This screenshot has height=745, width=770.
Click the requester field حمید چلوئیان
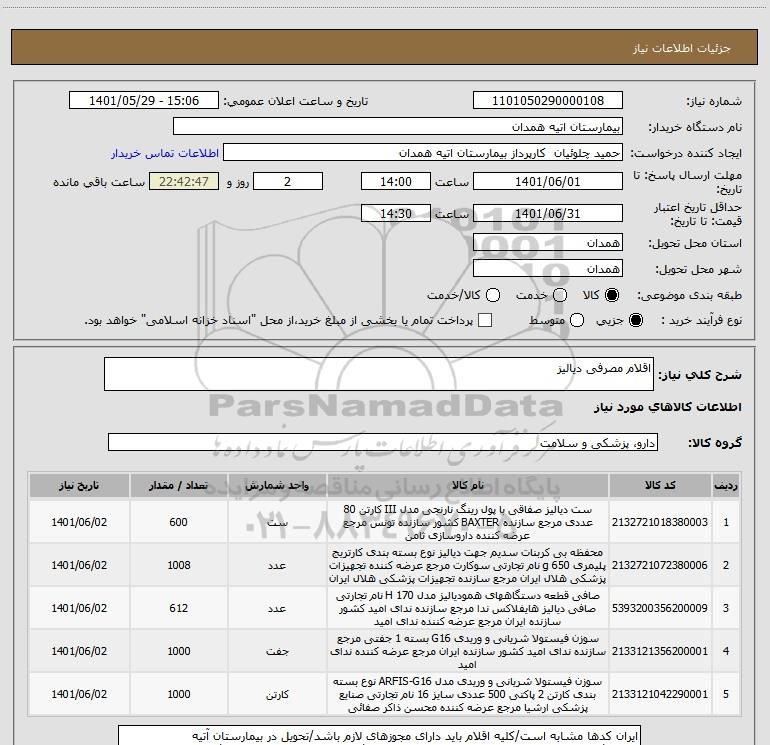point(423,153)
